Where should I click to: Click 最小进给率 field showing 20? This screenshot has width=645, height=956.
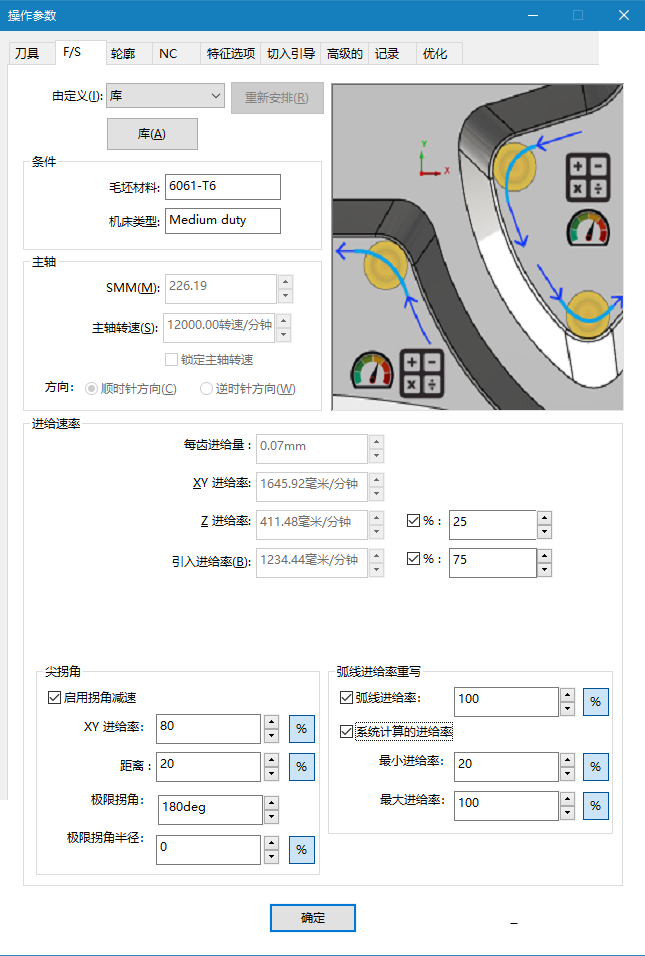(506, 766)
